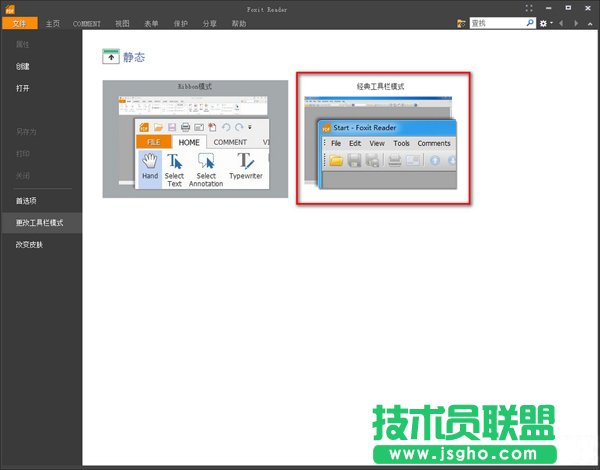Click the Foxit Reader logo icon
This screenshot has height=470, width=600.
10,8
